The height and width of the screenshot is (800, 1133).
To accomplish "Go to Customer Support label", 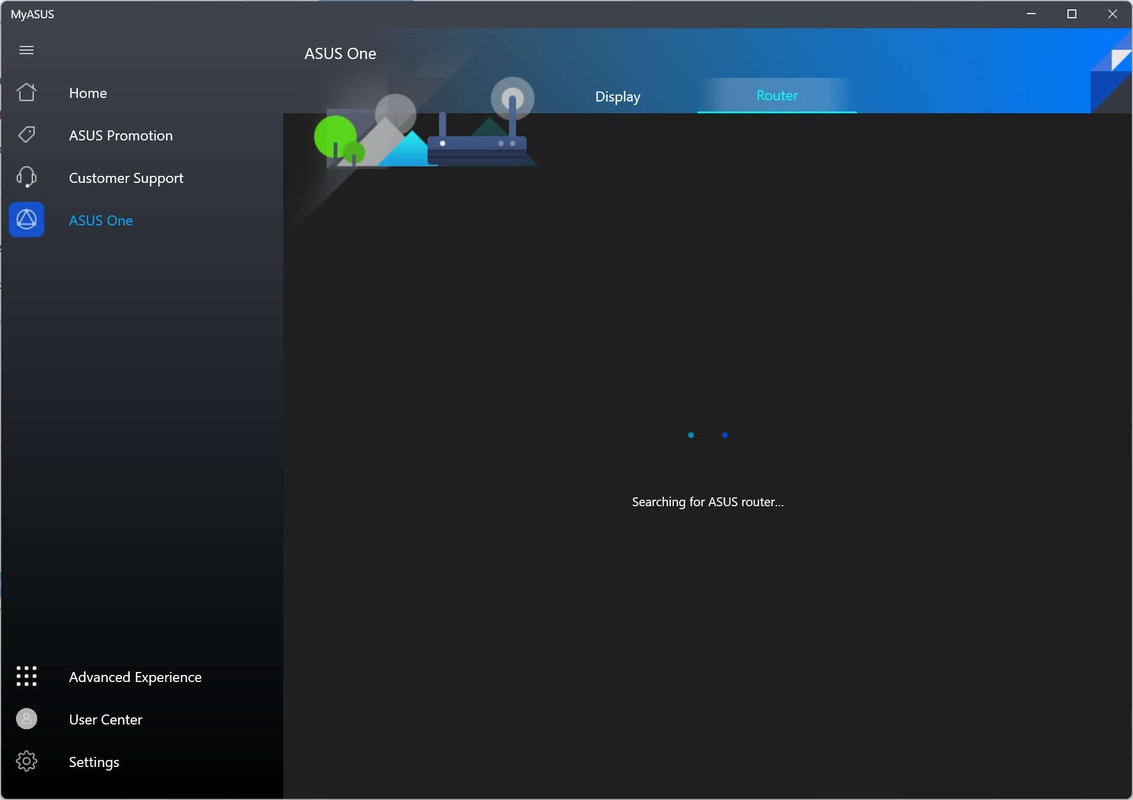I will coord(126,179).
